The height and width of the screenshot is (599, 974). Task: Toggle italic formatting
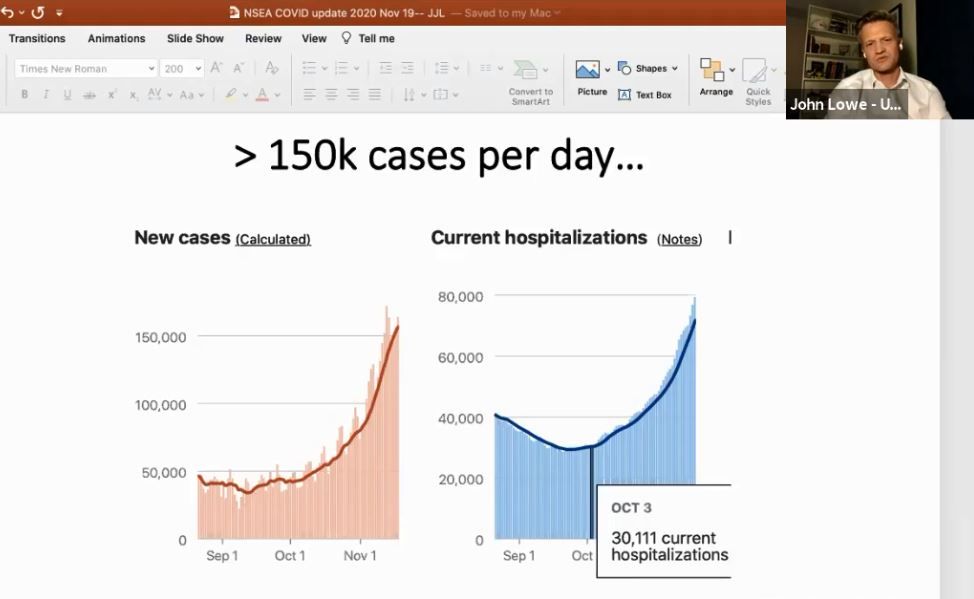(x=46, y=95)
